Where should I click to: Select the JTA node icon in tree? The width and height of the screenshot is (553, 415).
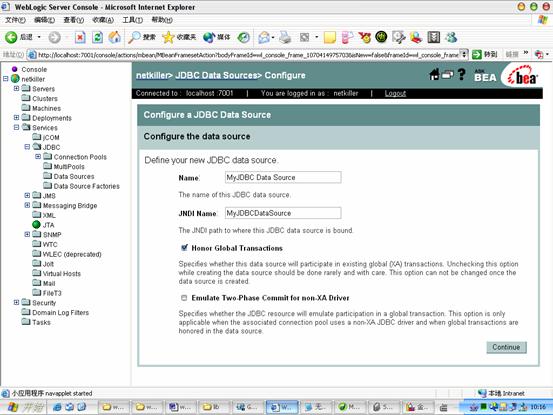36,225
